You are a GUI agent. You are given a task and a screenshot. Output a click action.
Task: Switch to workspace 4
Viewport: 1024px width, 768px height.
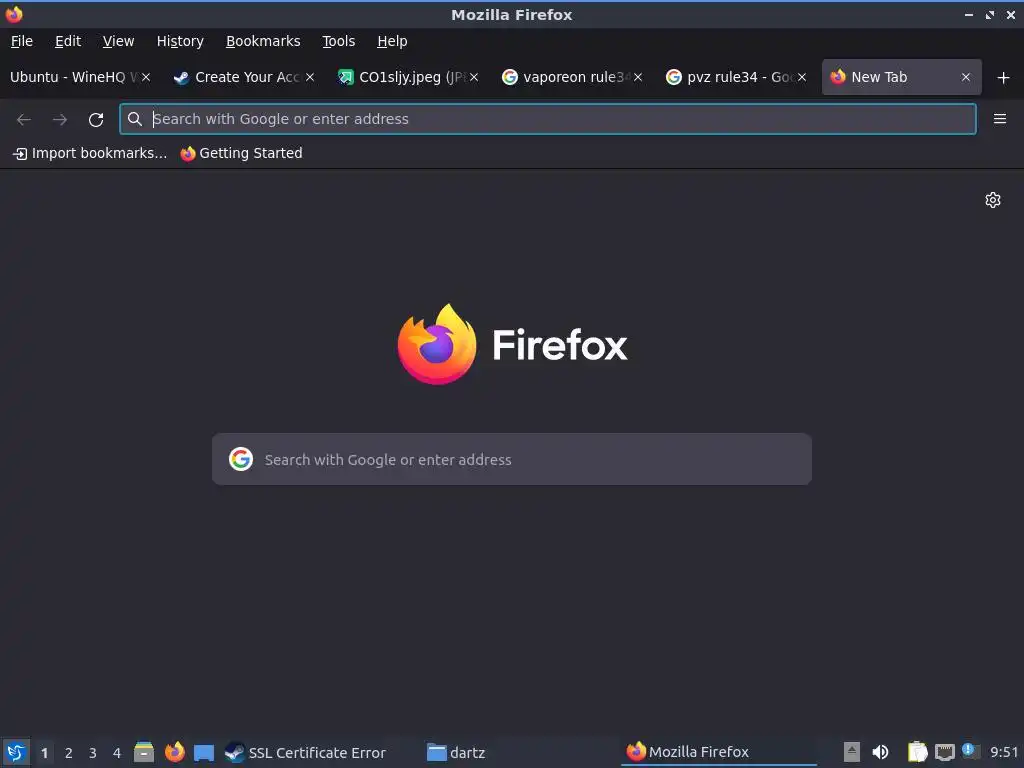tap(117, 753)
